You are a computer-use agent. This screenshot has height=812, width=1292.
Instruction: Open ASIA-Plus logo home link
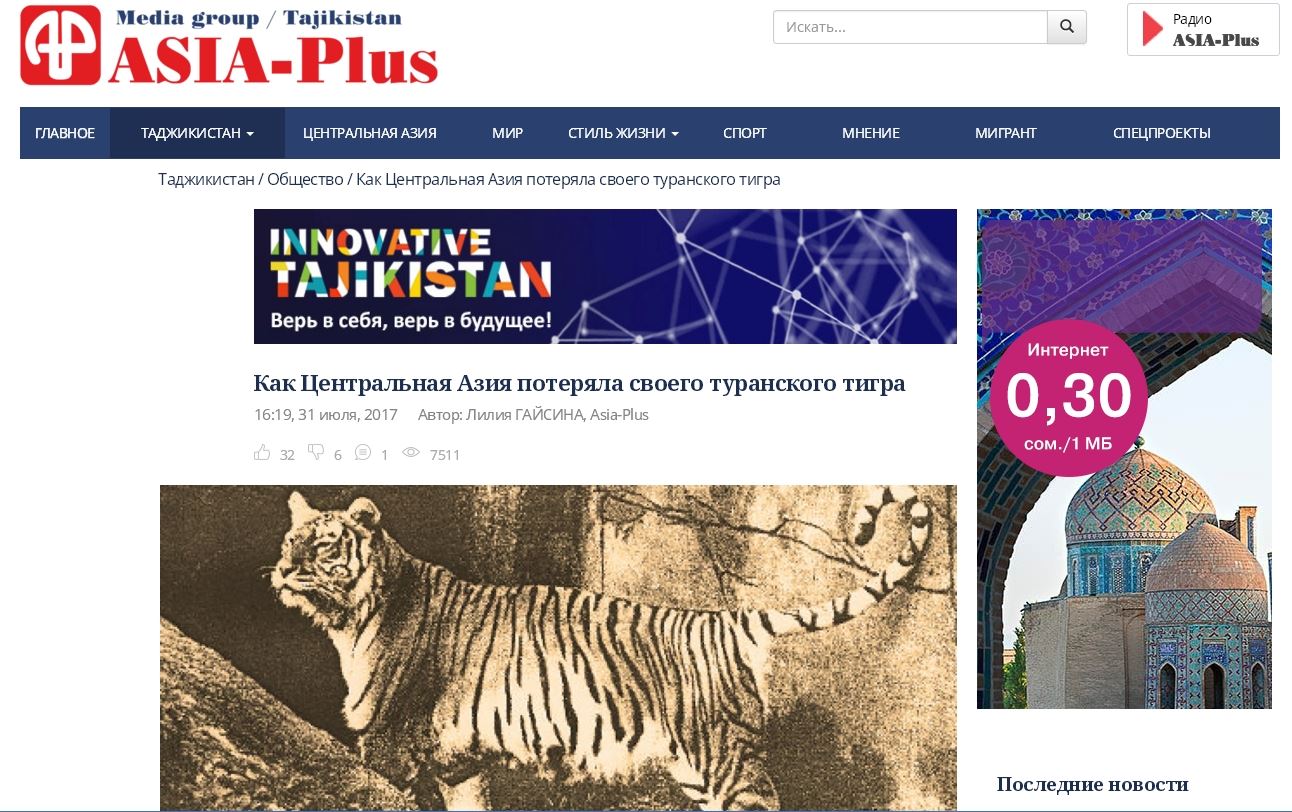(229, 45)
